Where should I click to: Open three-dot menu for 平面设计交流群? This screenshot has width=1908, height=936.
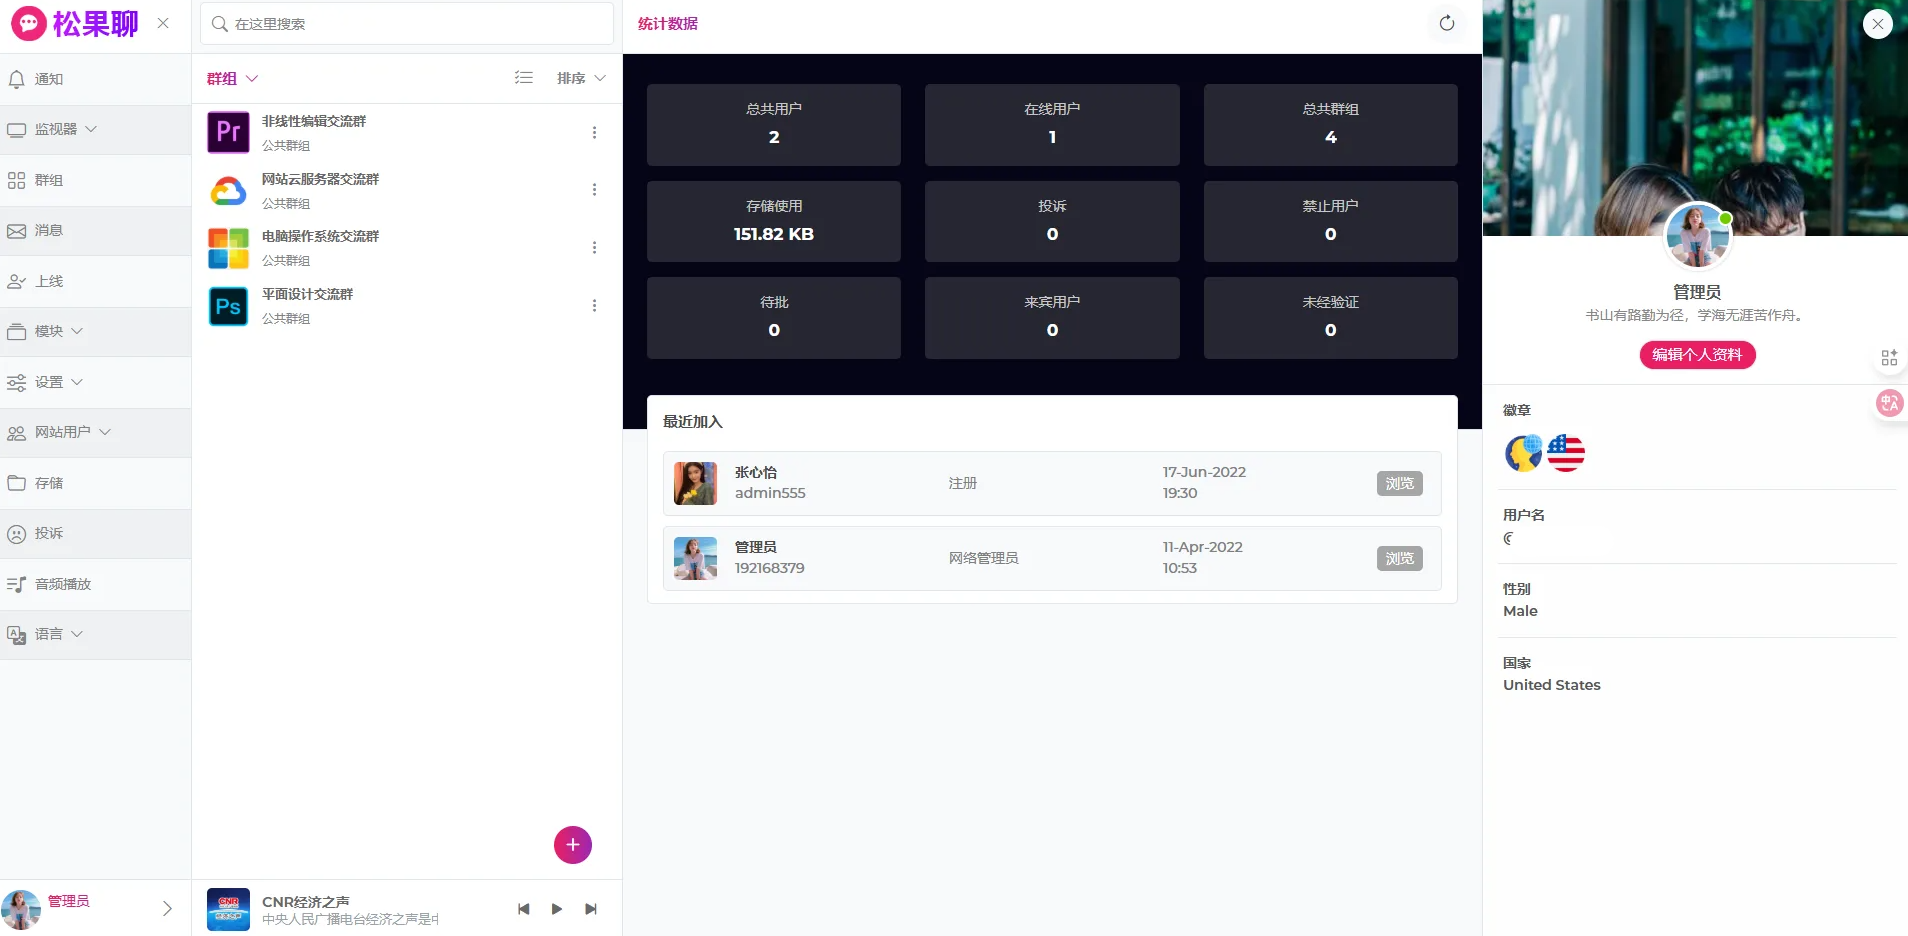(594, 306)
